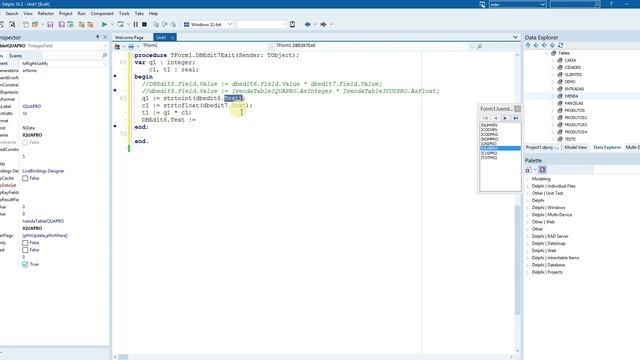The width and height of the screenshot is (640, 360).
Task: Open the alignment taRightJustify dropdown
Action: coord(105,63)
